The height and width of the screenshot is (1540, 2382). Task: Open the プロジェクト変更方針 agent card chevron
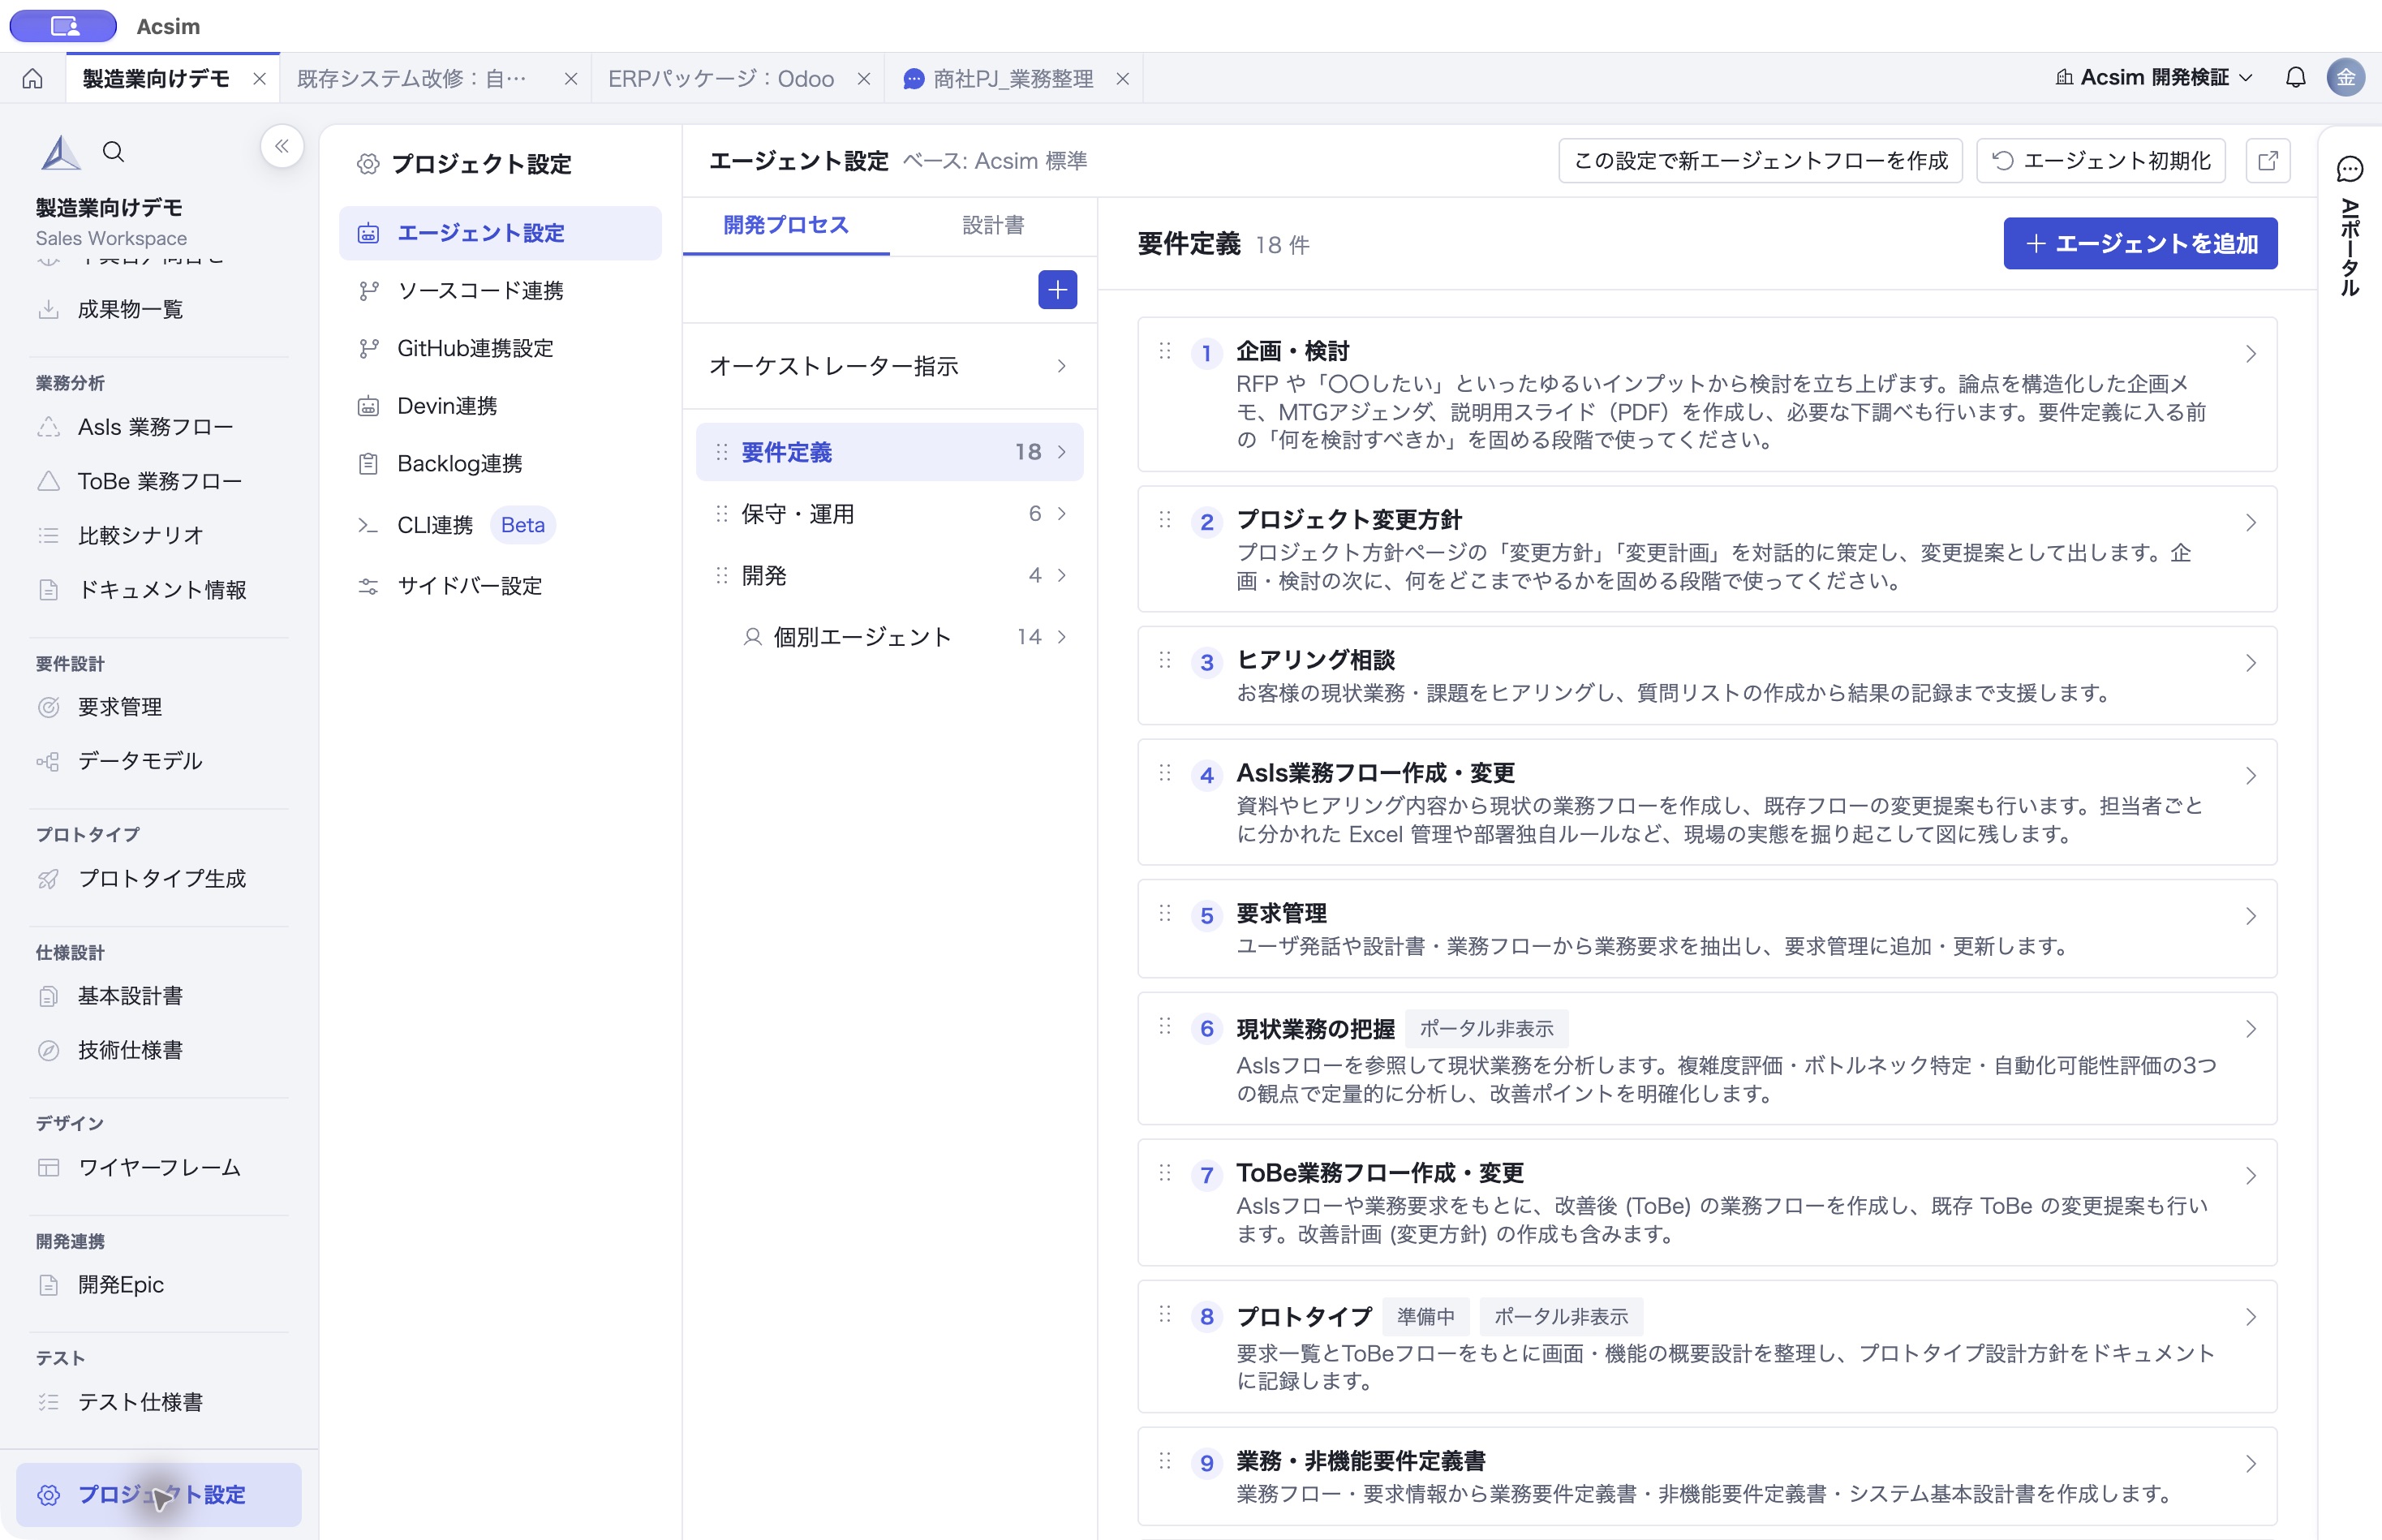[x=2250, y=523]
